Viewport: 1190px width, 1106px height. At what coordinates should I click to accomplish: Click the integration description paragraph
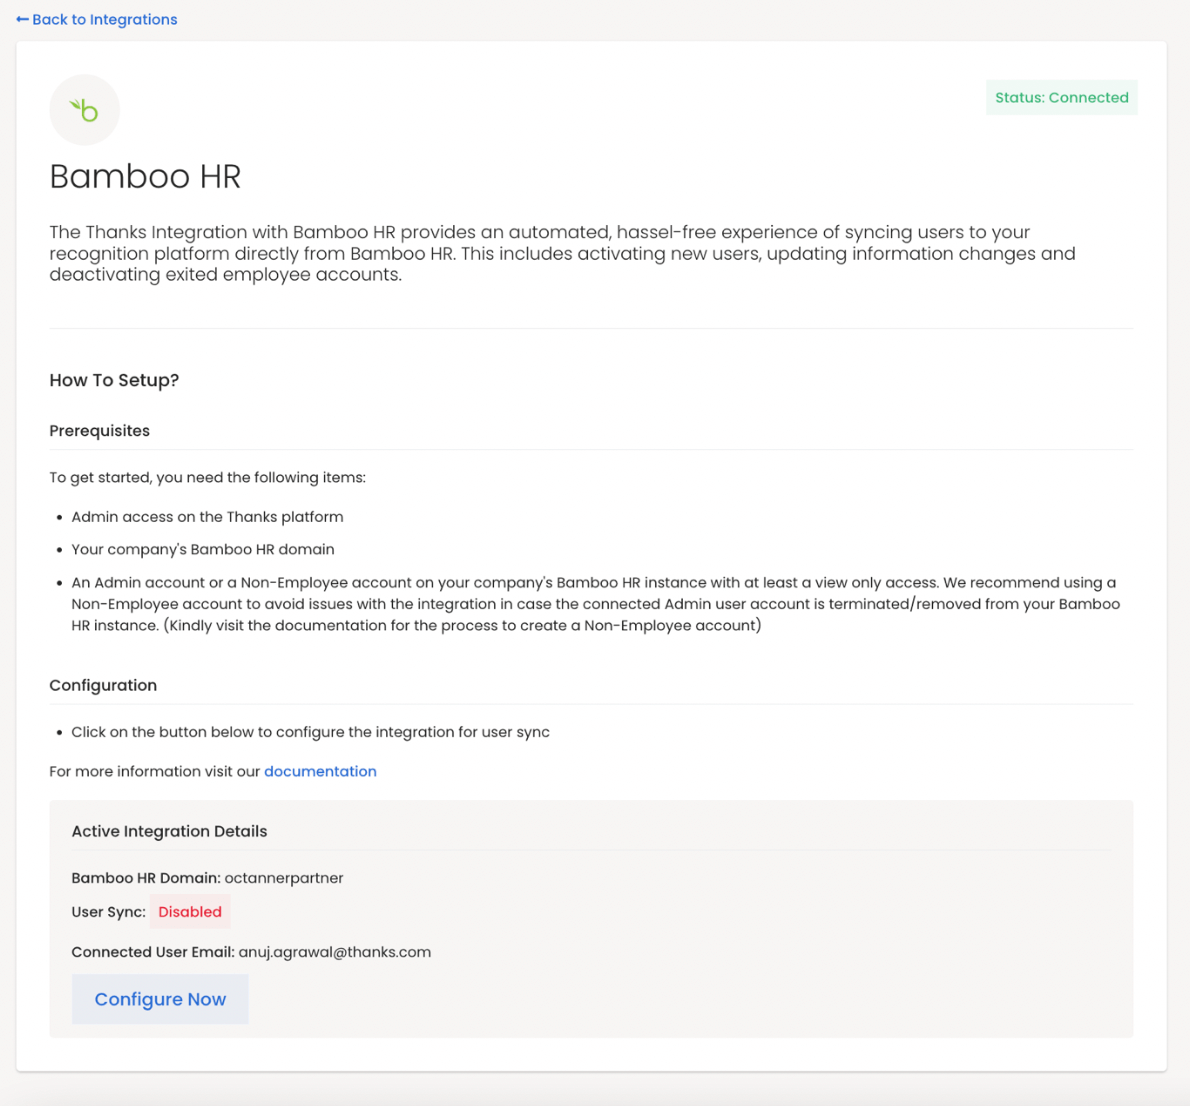tap(562, 253)
